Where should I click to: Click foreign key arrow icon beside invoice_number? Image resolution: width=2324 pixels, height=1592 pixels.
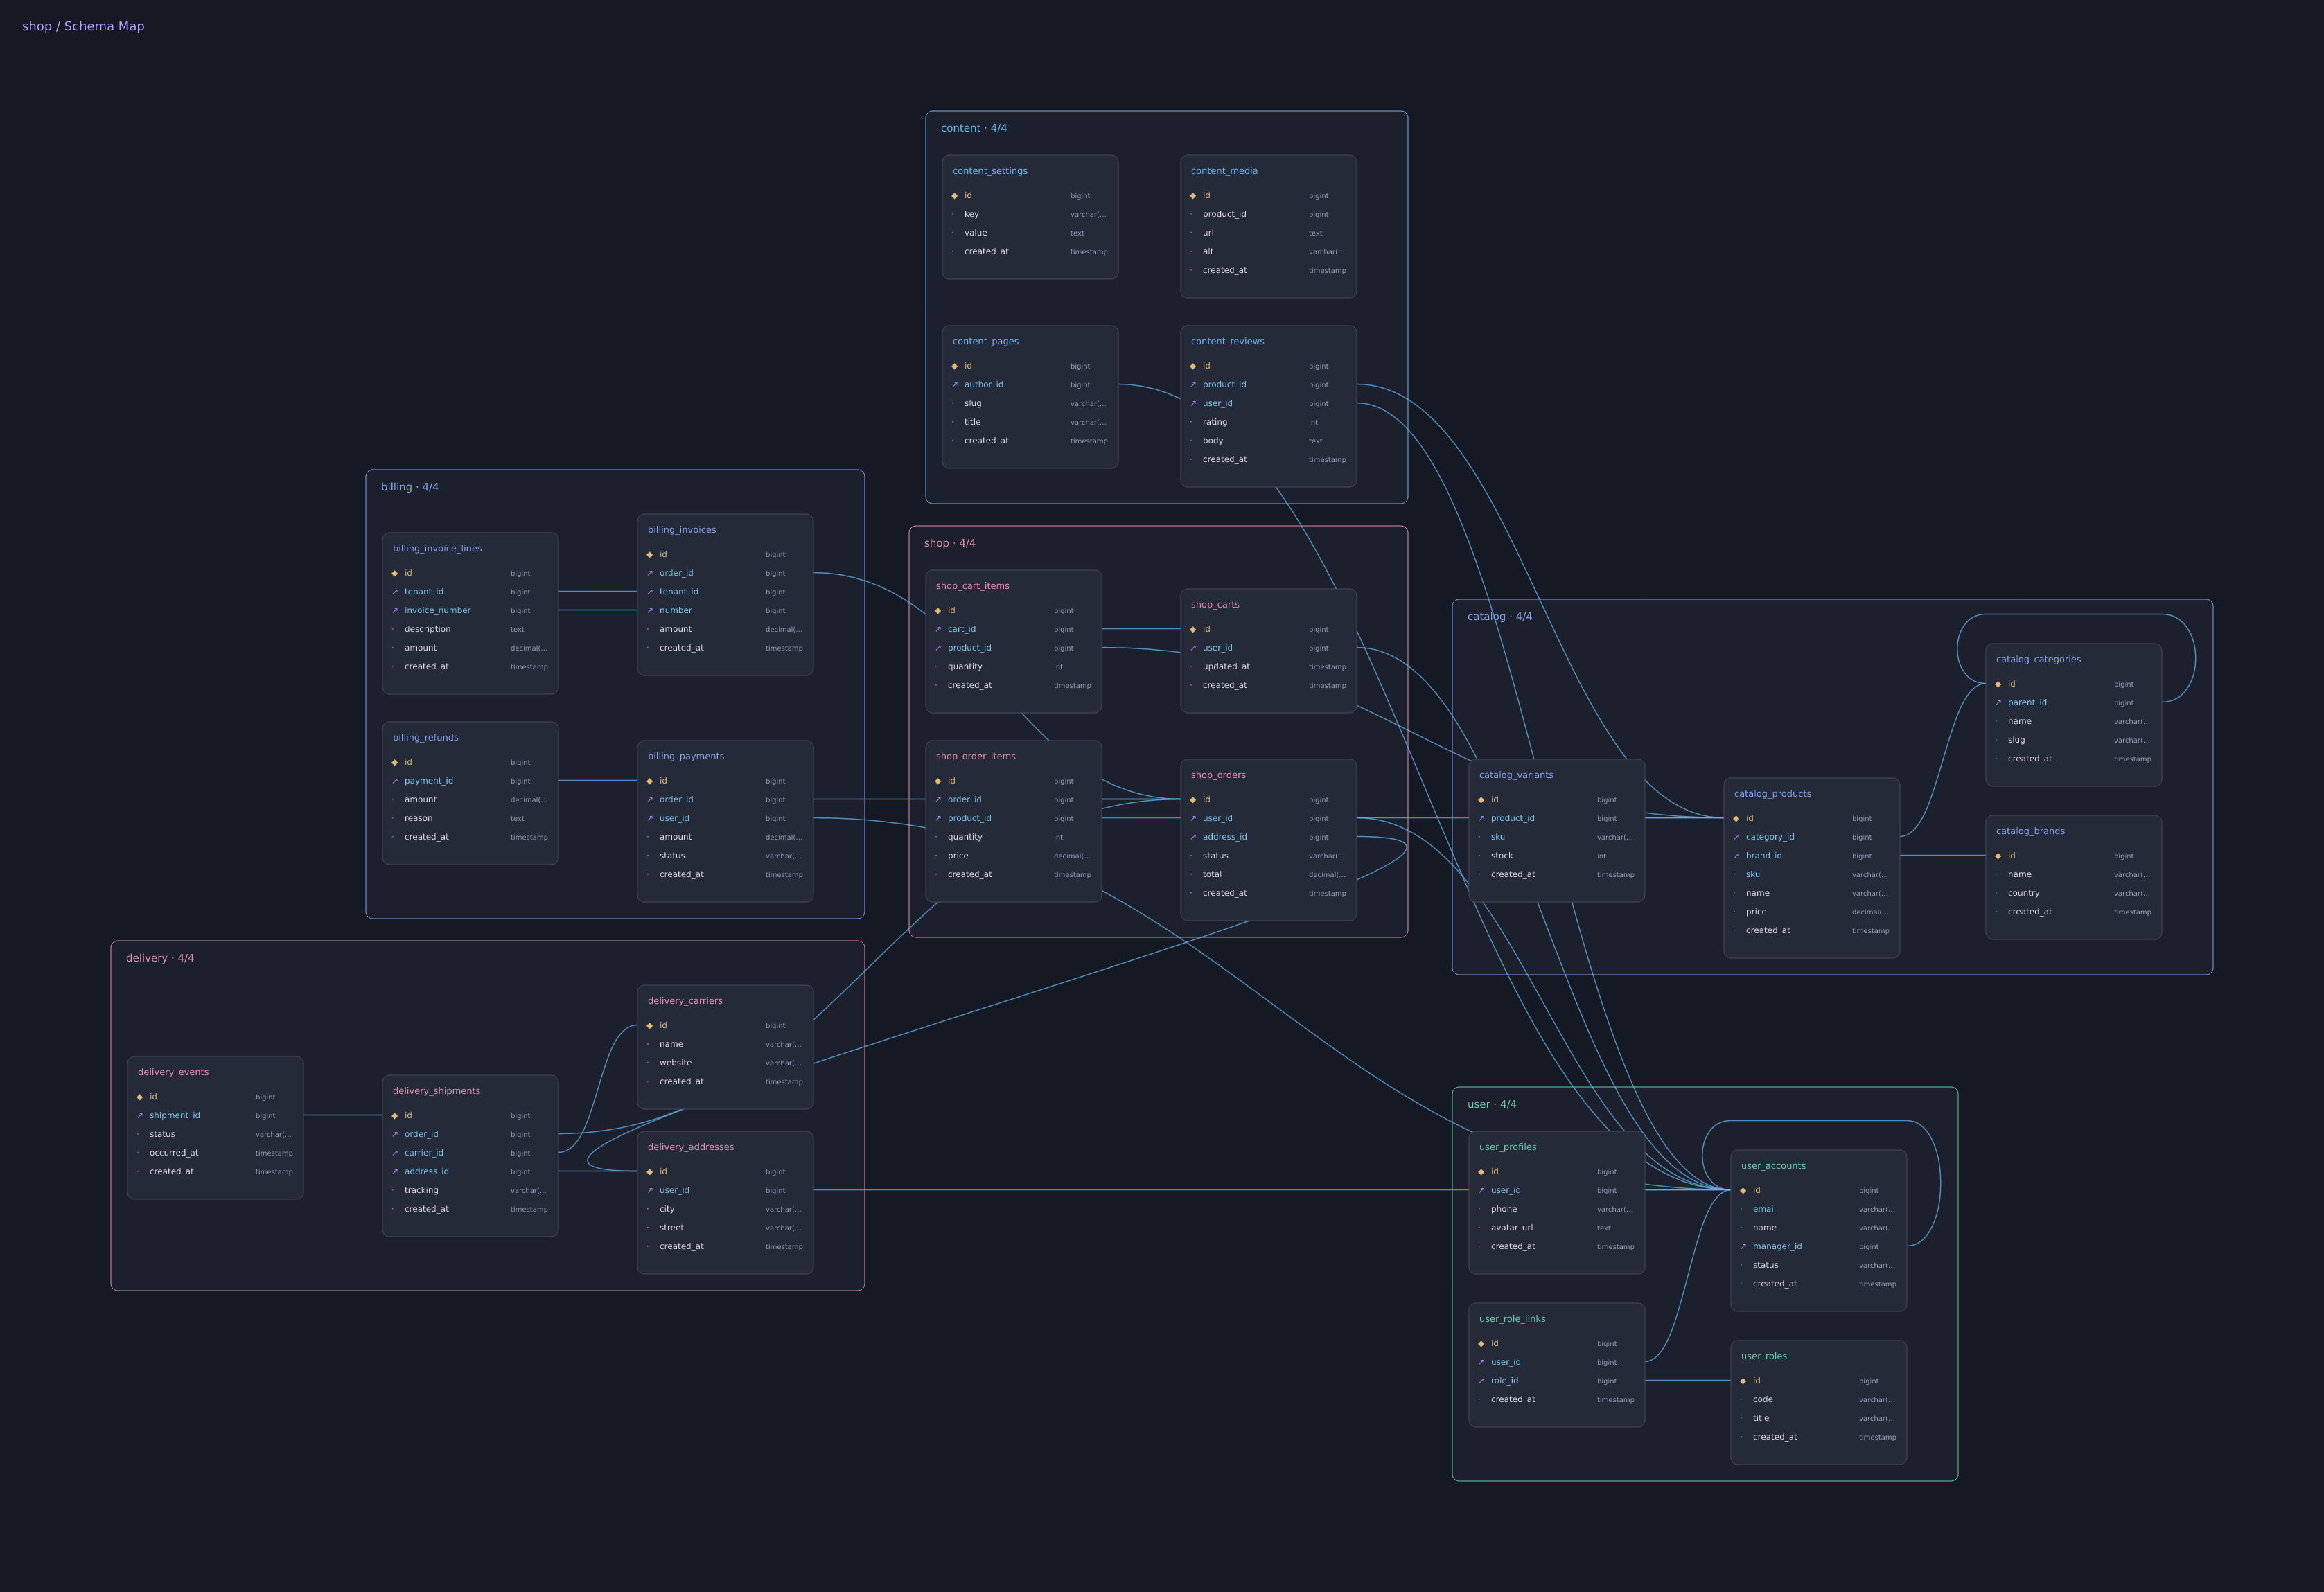pos(394,611)
